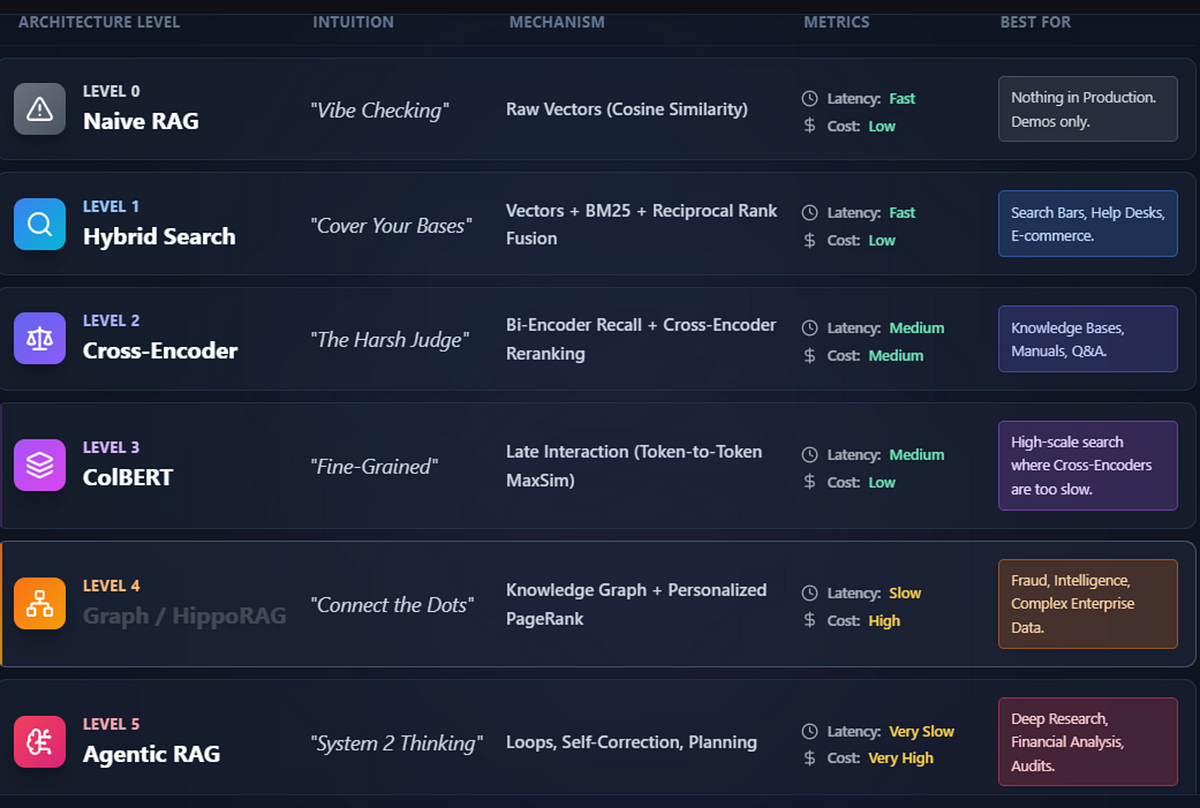Click Loops, Self-Correction, Planning text
The height and width of the screenshot is (808, 1200).
pos(631,742)
